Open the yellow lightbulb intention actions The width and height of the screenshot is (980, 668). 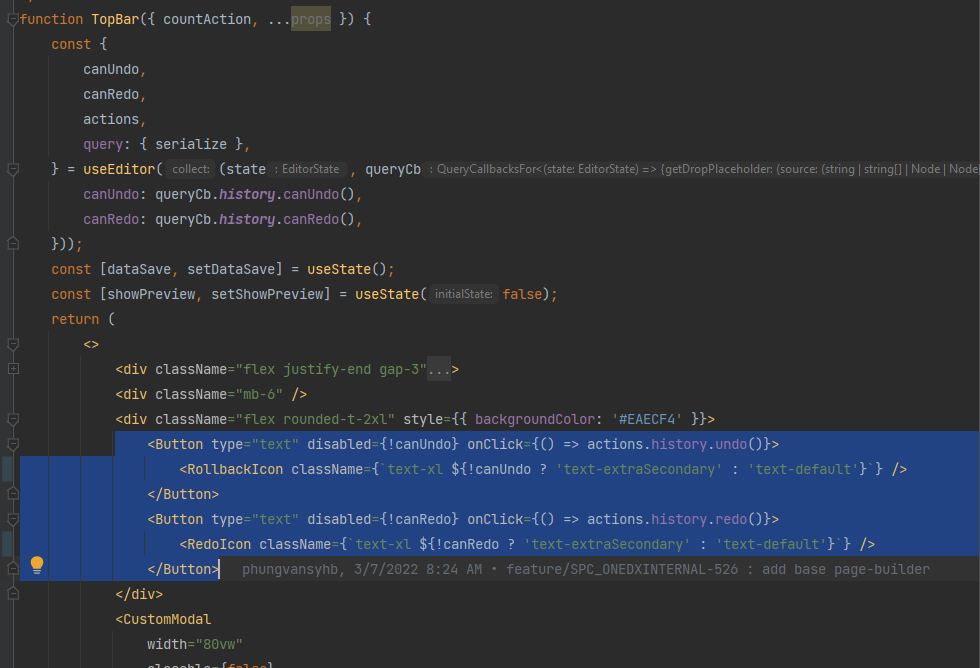click(37, 565)
